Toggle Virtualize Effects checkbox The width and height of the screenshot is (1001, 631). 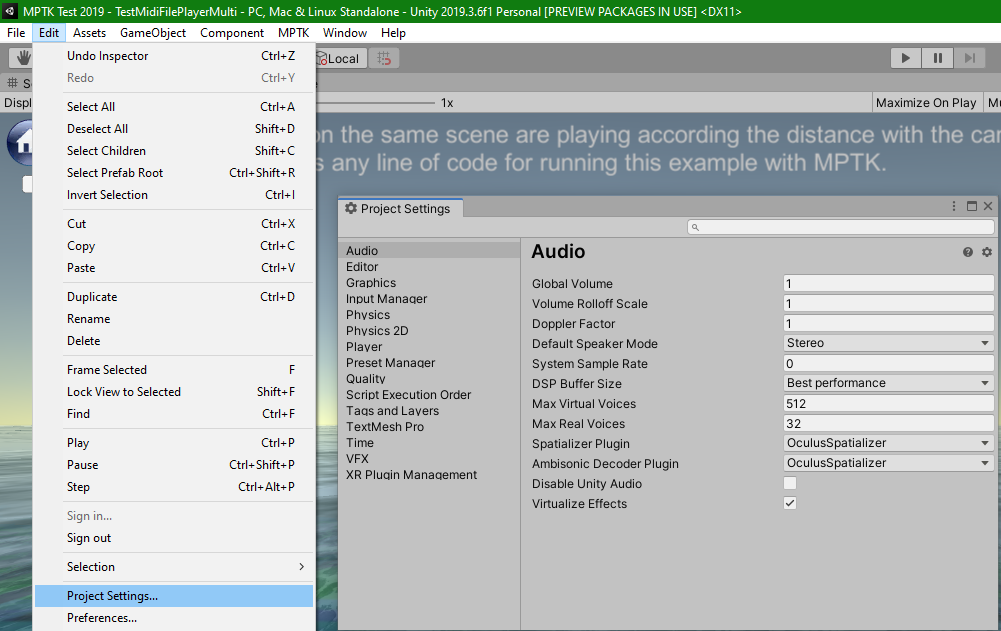pyautogui.click(x=790, y=503)
